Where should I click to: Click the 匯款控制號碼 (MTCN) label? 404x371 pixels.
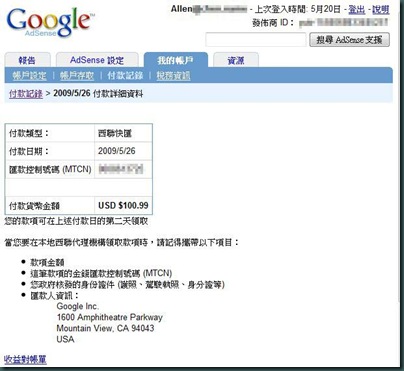(50, 169)
